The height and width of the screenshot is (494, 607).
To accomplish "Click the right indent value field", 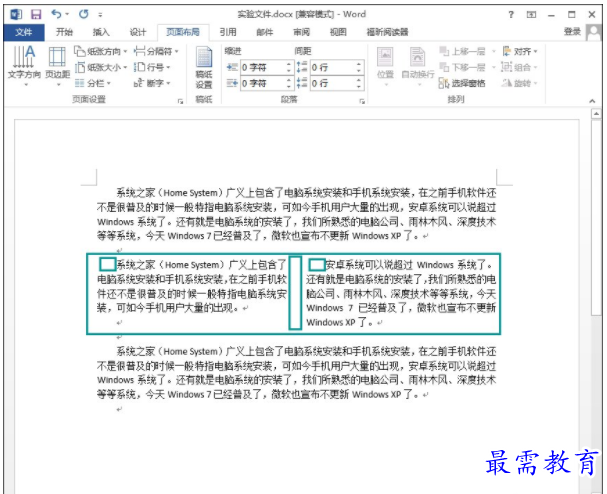I will click(x=263, y=83).
